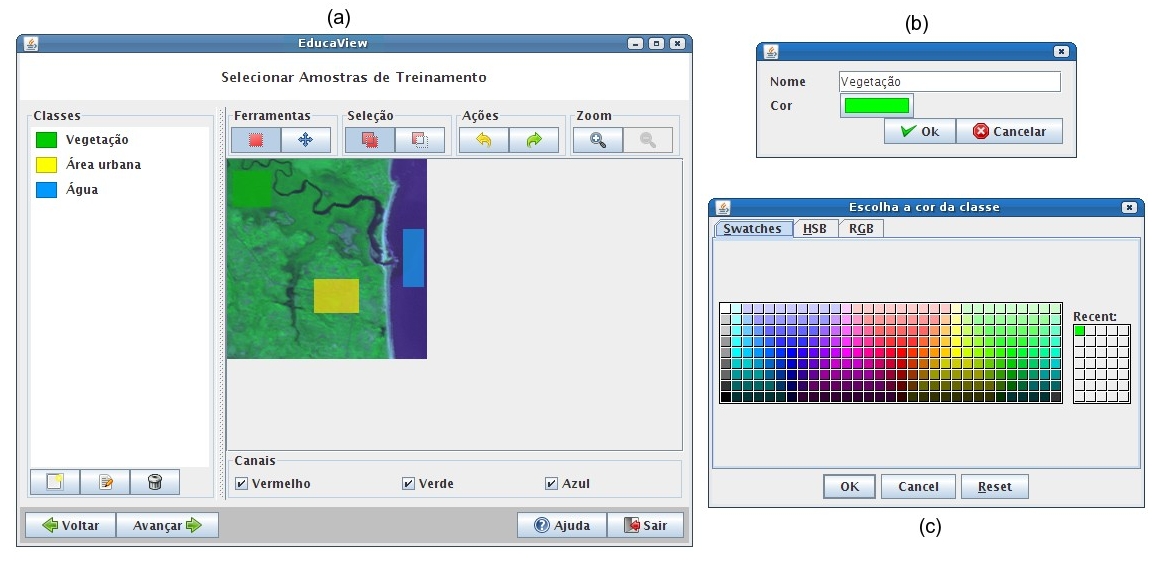Undo last action with yellow arrow
The height and width of the screenshot is (564, 1164).
484,140
